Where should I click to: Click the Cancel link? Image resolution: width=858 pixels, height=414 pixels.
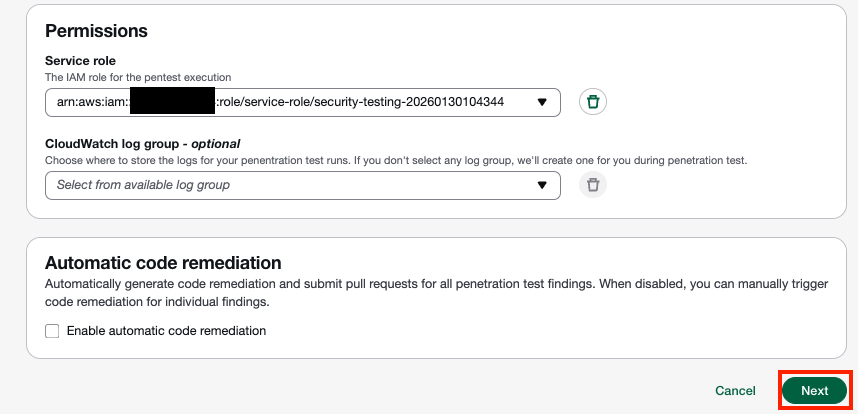click(735, 391)
